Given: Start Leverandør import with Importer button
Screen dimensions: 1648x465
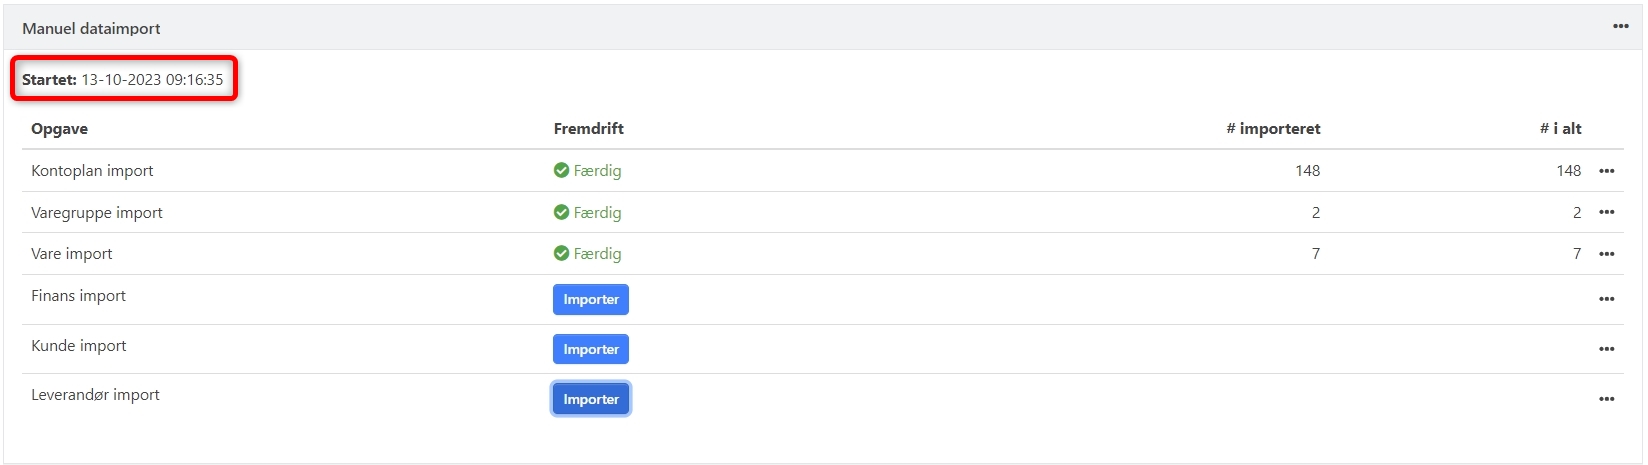Looking at the screenshot, I should pyautogui.click(x=591, y=399).
